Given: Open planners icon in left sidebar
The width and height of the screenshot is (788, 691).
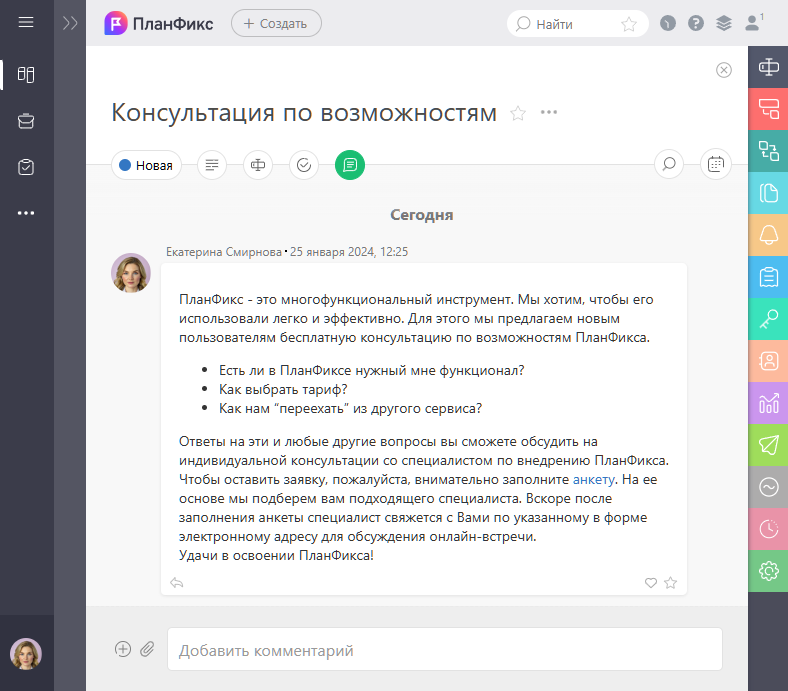Looking at the screenshot, I should click(26, 75).
